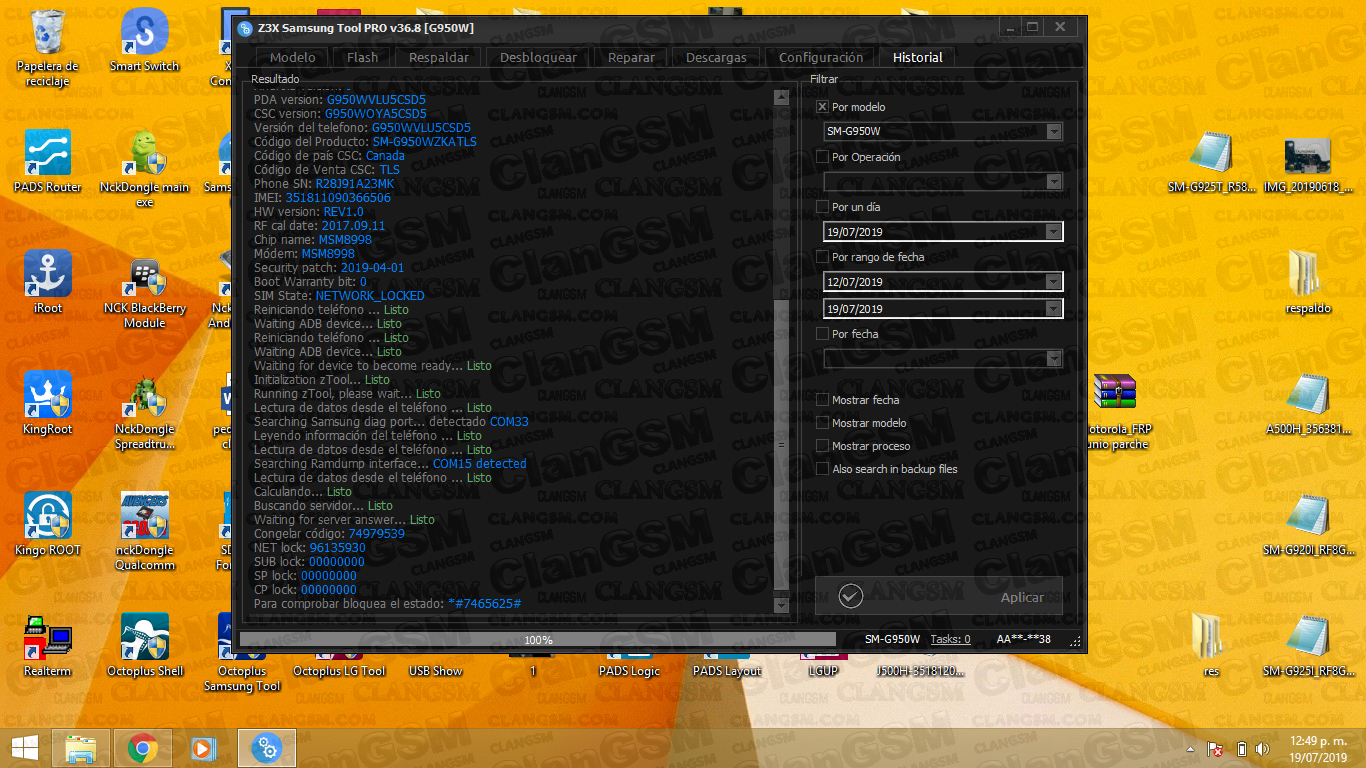Show hidden tray icons arrow
This screenshot has height=768, width=1366.
pos(1190,748)
